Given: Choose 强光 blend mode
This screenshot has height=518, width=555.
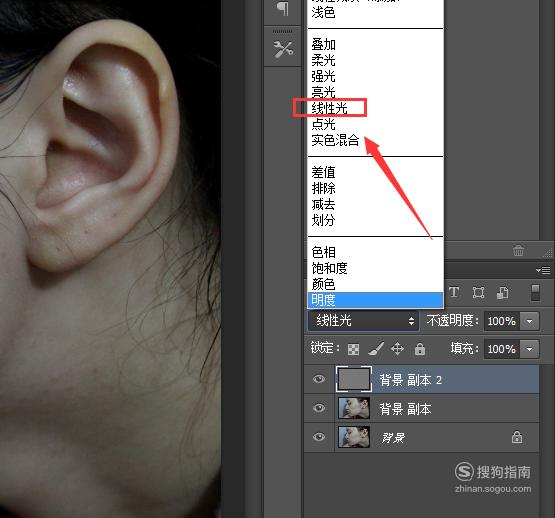Looking at the screenshot, I should point(375,76).
